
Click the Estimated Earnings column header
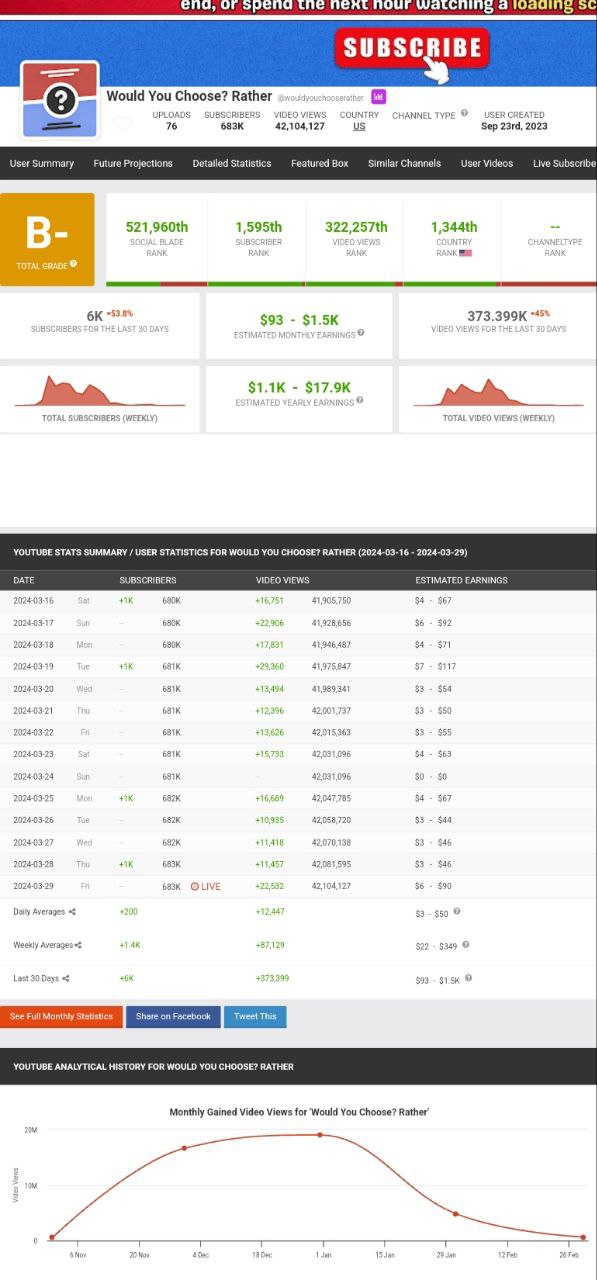(461, 580)
